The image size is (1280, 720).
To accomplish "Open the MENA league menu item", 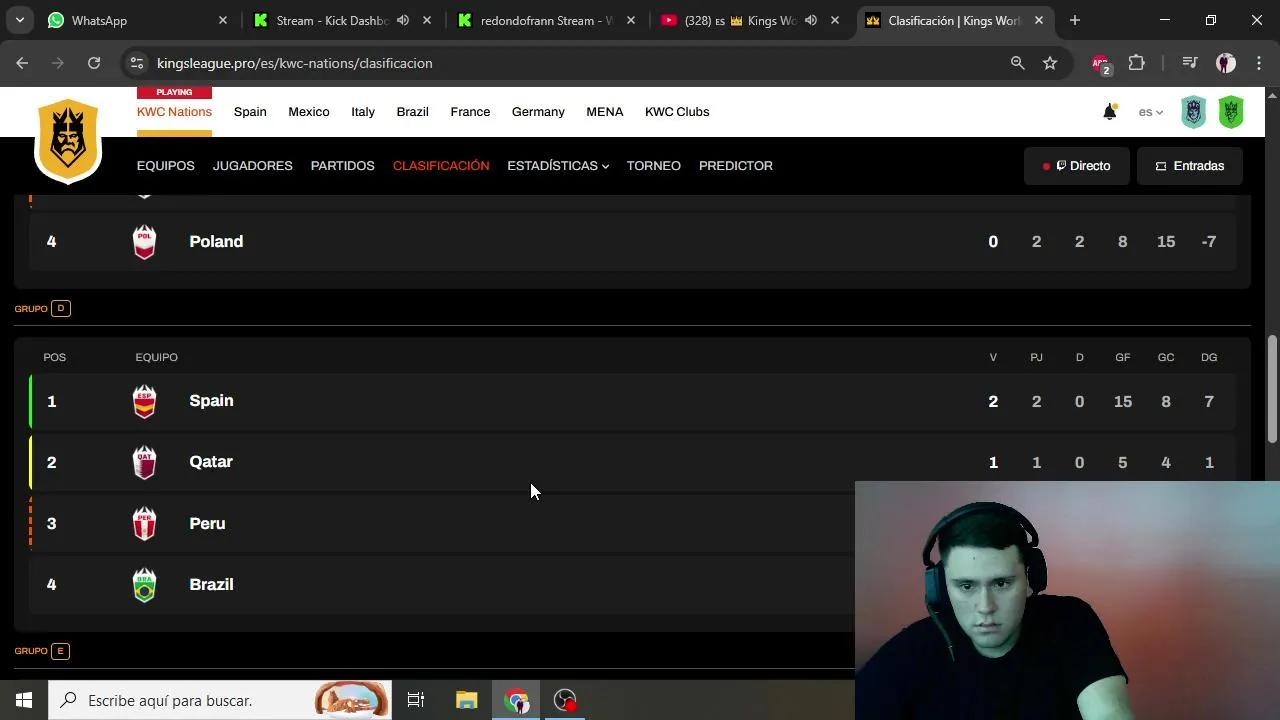I will coord(605,112).
